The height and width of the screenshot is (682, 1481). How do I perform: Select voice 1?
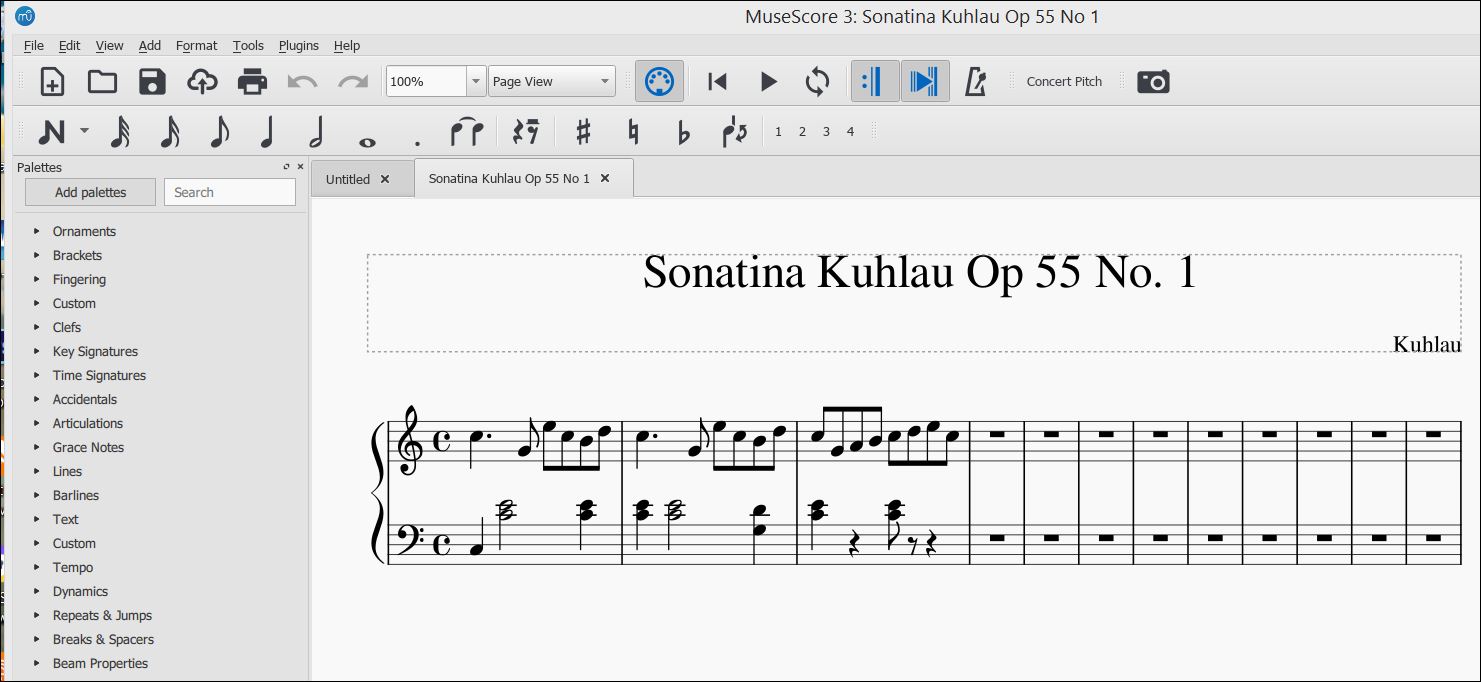pyautogui.click(x=778, y=132)
